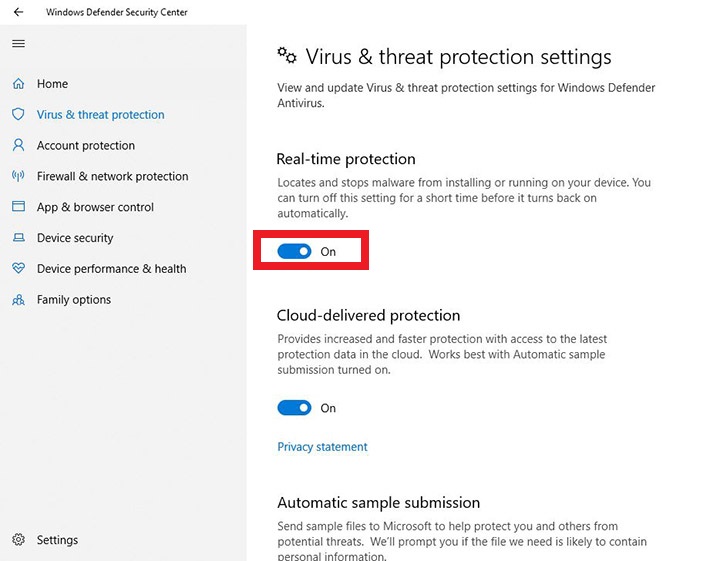Click the Automatic sample submission heading
This screenshot has width=720, height=561.
[x=378, y=503]
